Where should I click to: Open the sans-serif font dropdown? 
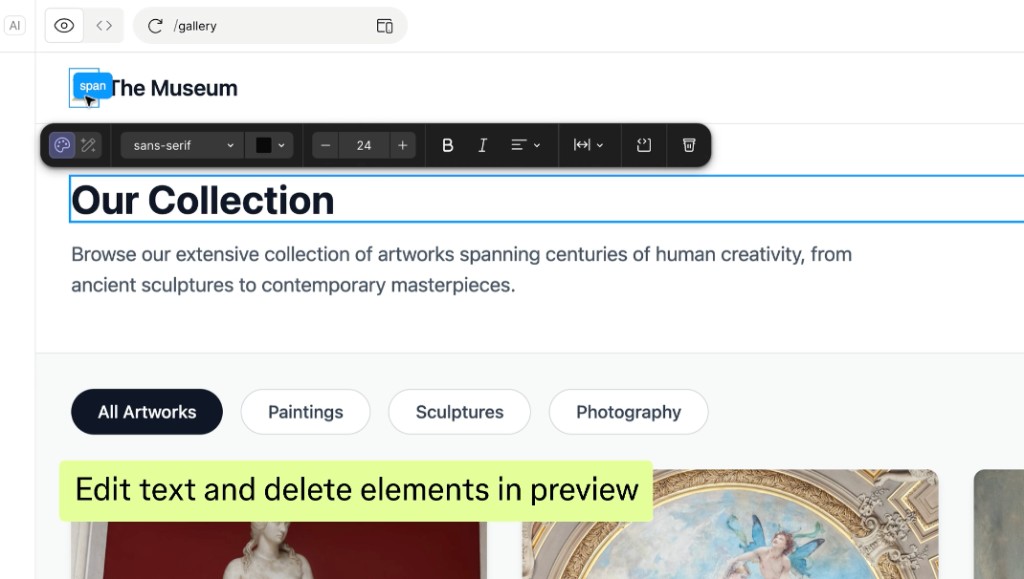(x=182, y=145)
